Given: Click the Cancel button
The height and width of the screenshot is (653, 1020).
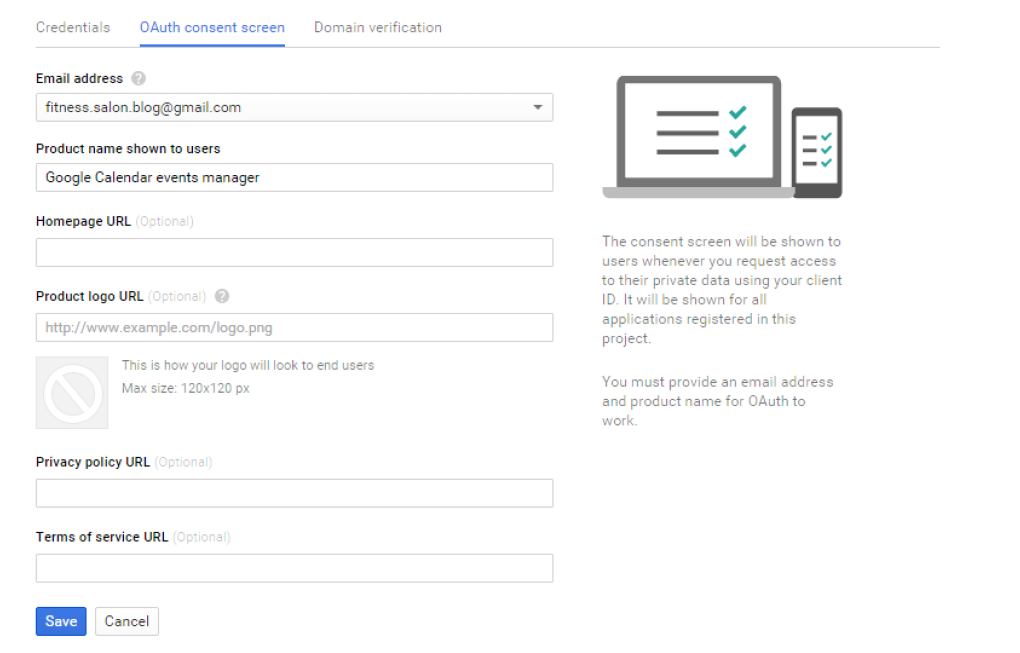Looking at the screenshot, I should click(127, 622).
